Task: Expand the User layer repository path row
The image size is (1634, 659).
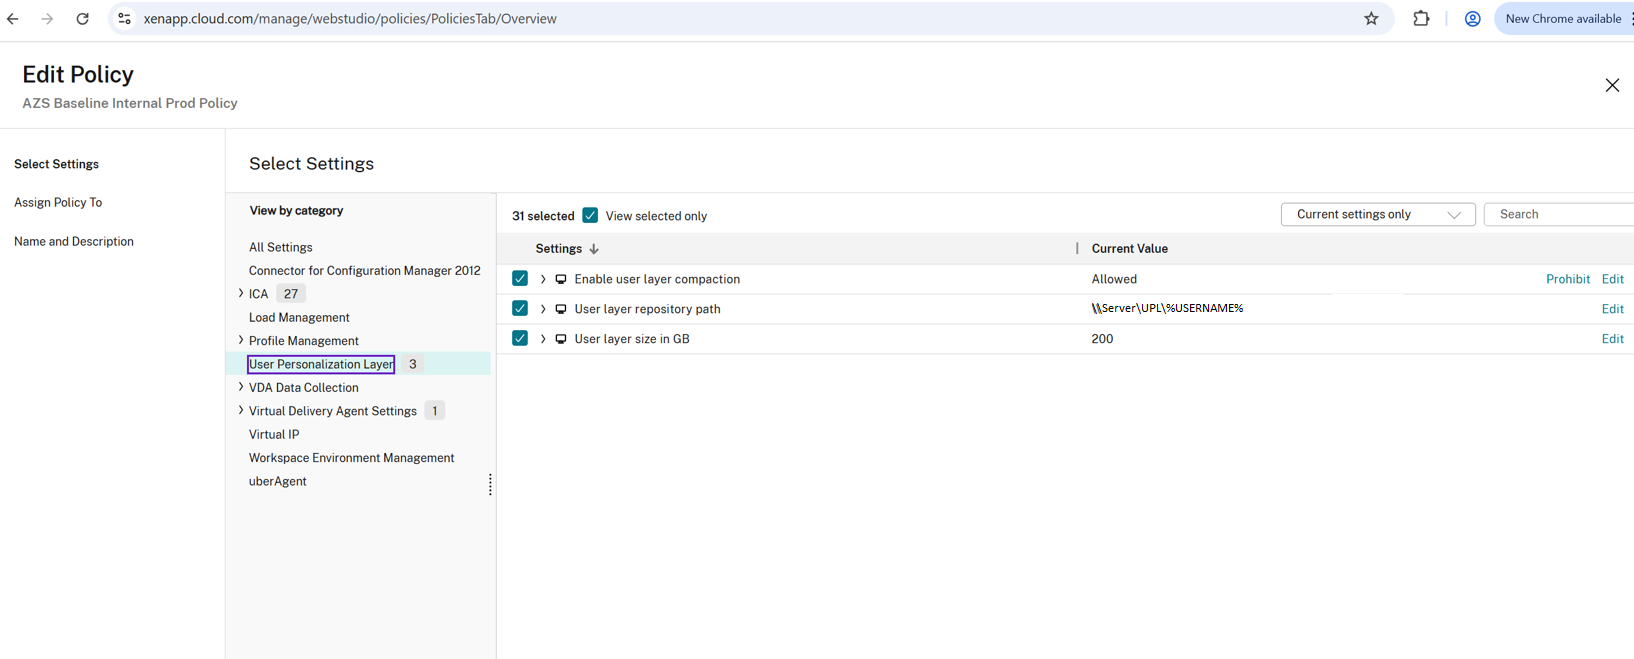Action: click(543, 309)
